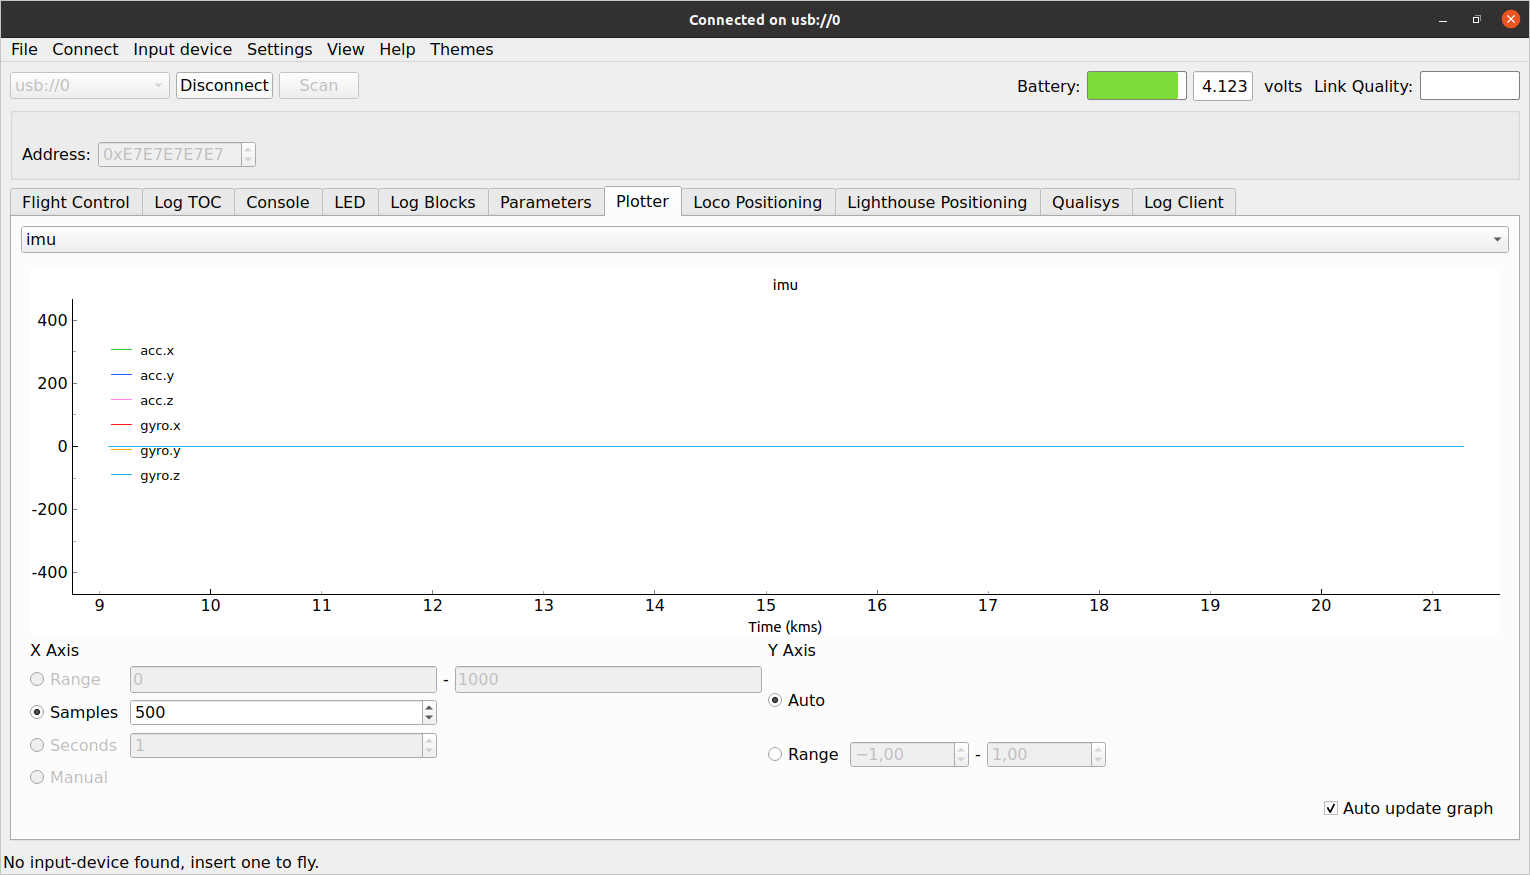Click the Samples count input field

coord(276,712)
